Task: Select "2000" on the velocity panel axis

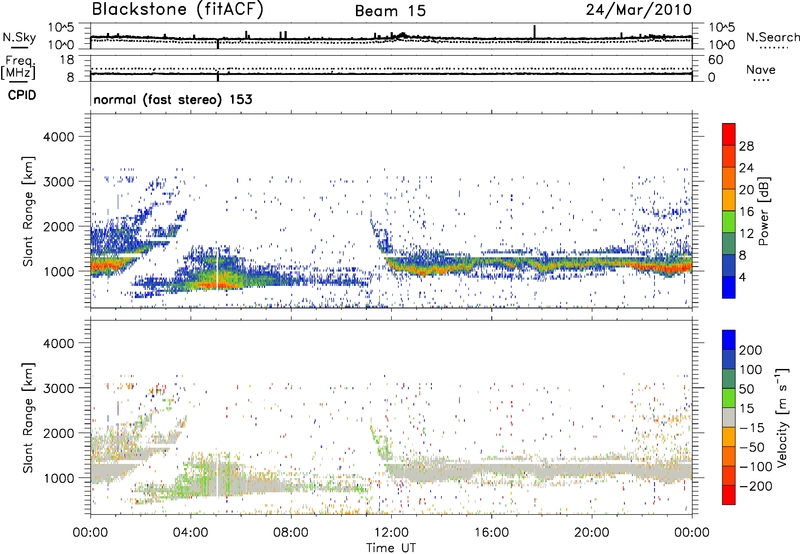Action: pos(59,433)
